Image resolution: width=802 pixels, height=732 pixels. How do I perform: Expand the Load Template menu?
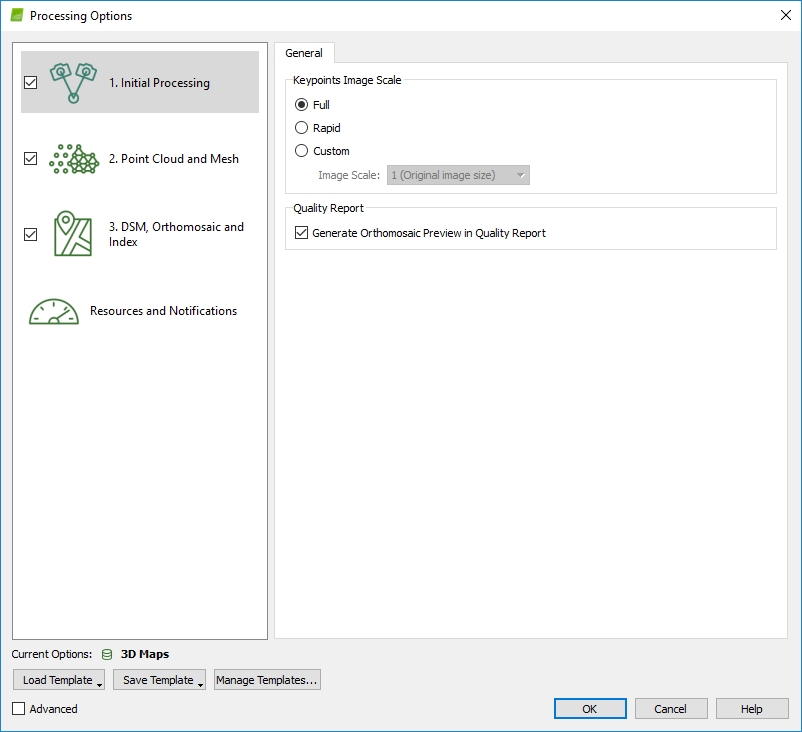[x=58, y=681]
